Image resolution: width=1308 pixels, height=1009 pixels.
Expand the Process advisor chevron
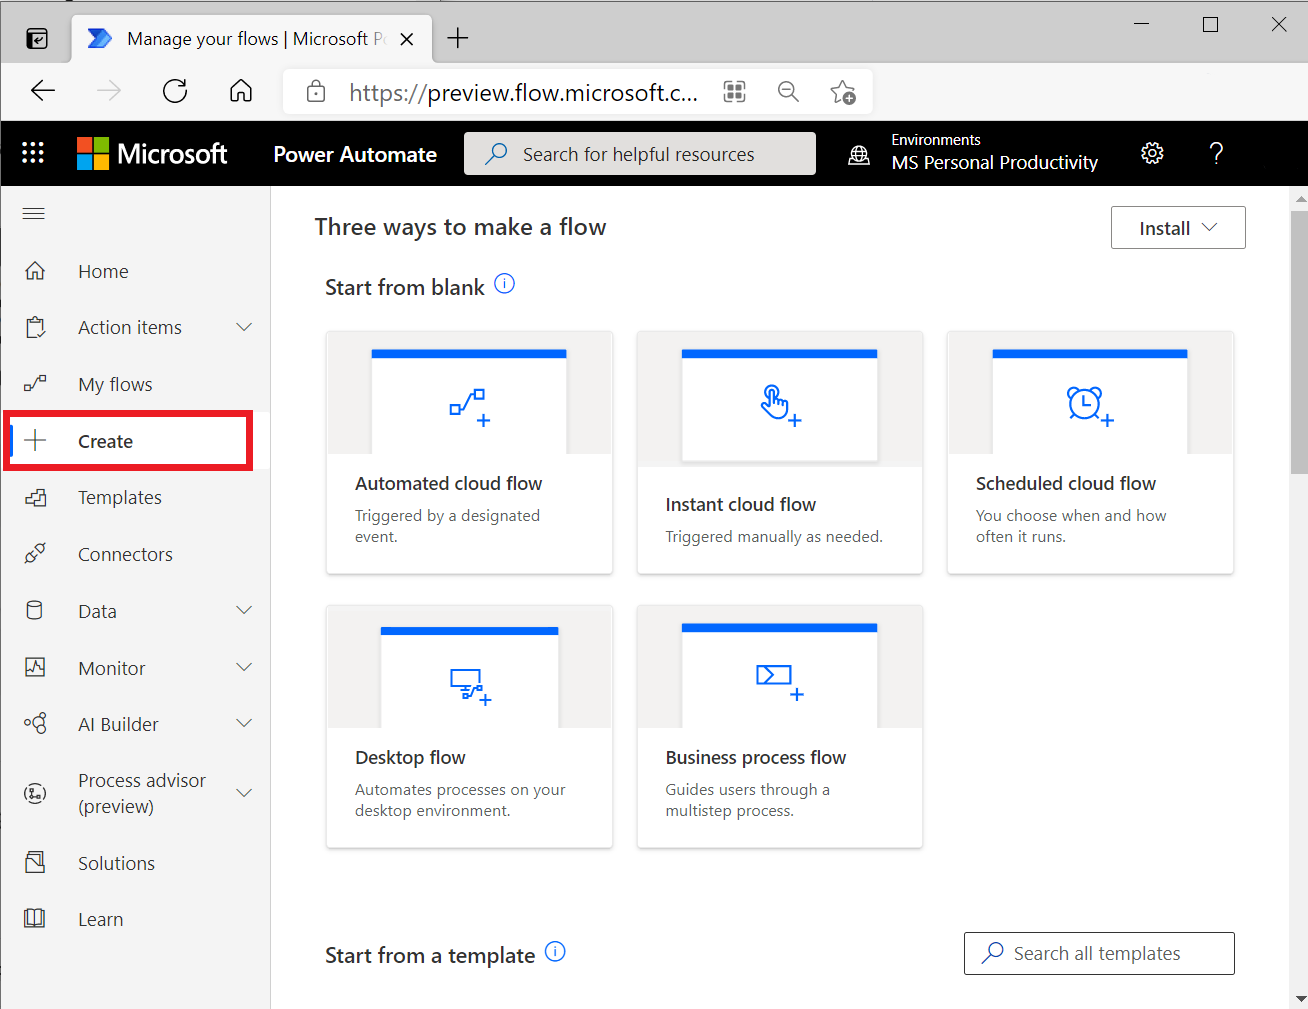(x=244, y=793)
